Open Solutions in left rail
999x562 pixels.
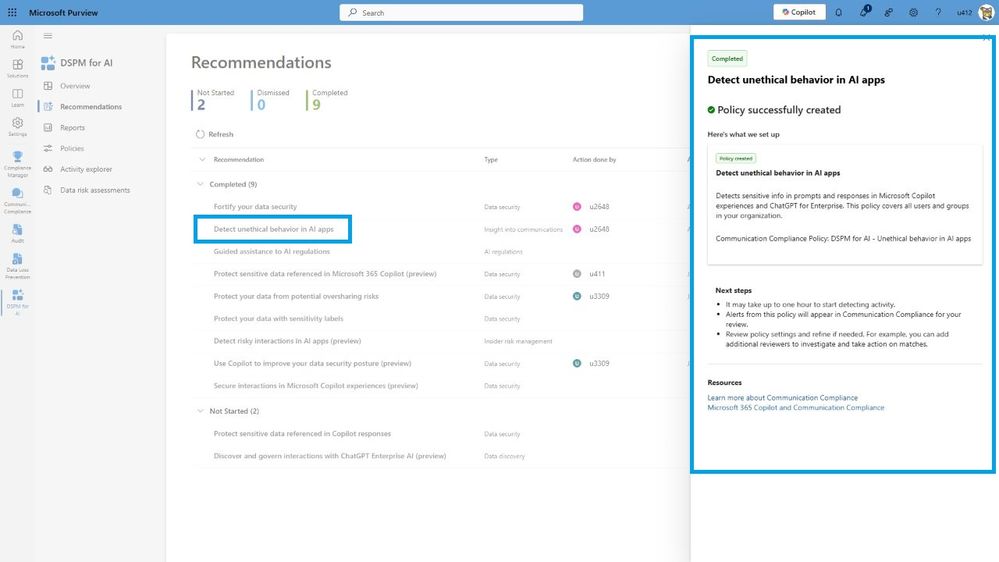point(18,68)
